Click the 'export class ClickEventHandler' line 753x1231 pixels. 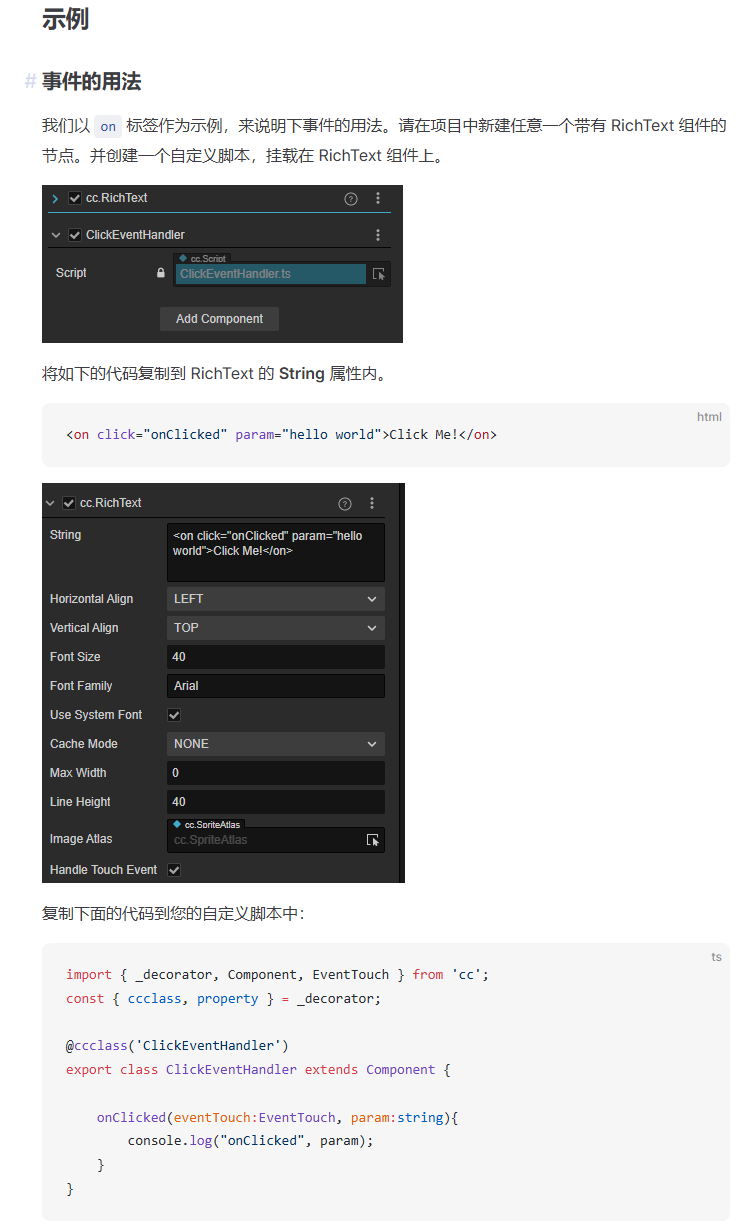tap(258, 1069)
